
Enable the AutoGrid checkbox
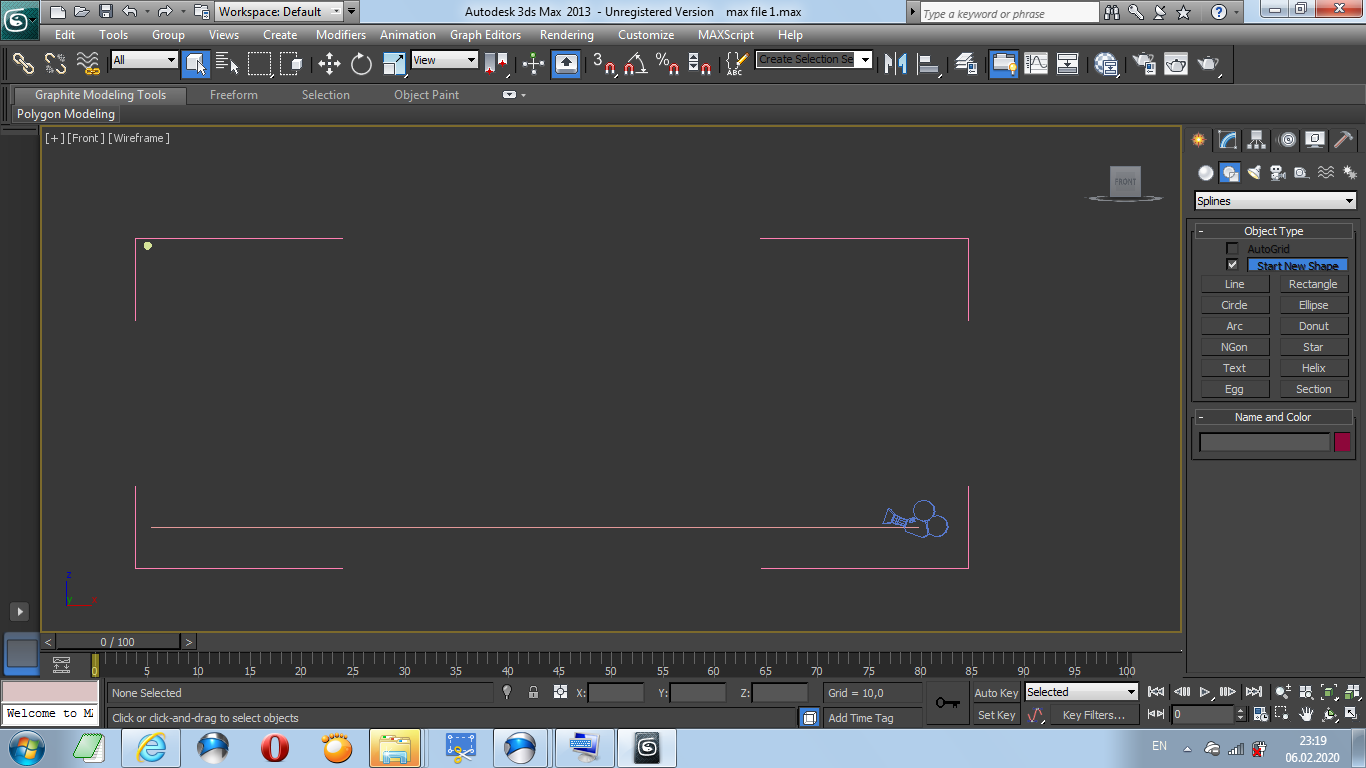pyautogui.click(x=1232, y=248)
